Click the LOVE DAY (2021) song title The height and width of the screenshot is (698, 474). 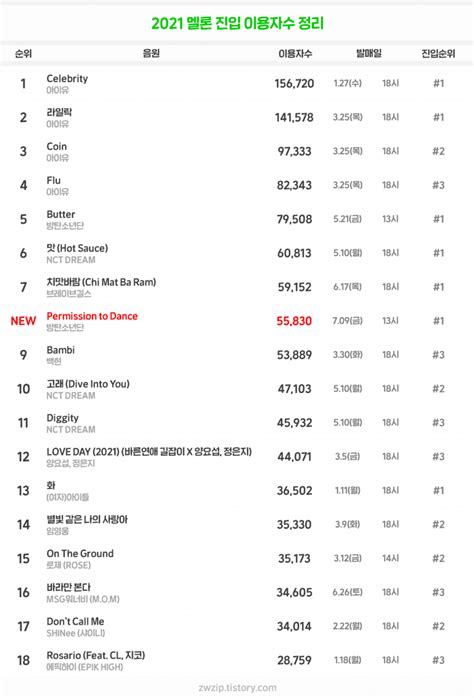coord(149,452)
